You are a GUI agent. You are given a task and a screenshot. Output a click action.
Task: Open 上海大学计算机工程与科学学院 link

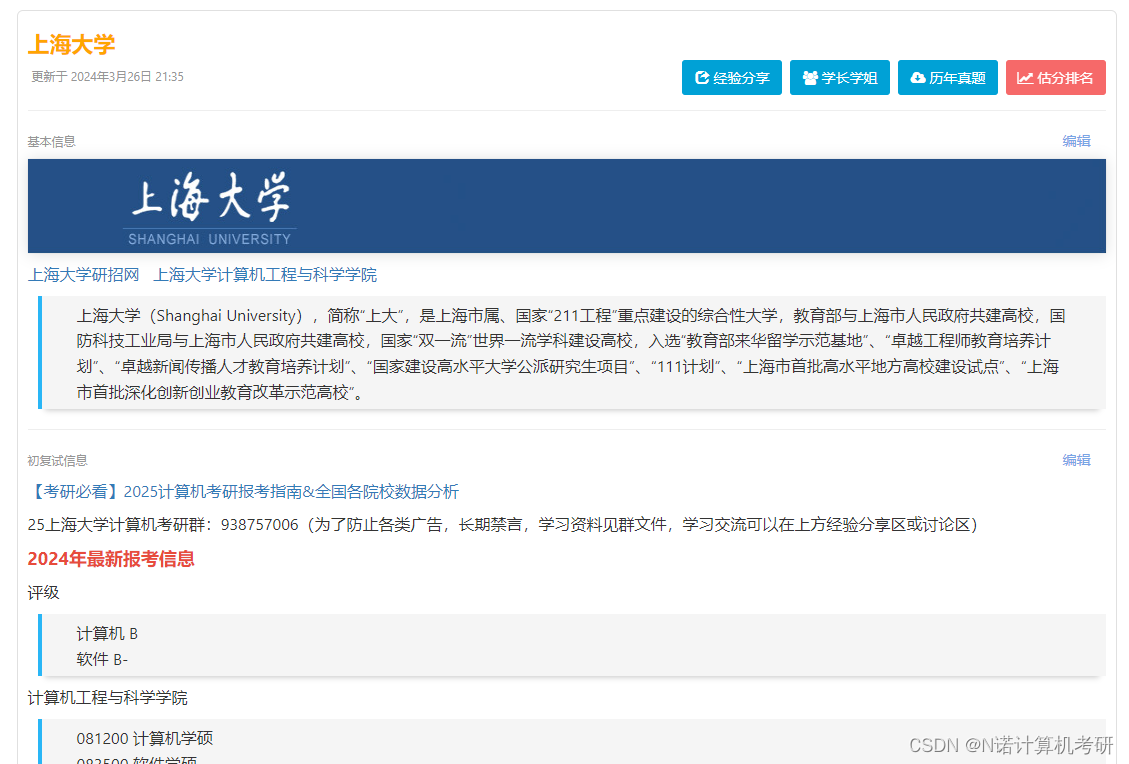265,275
